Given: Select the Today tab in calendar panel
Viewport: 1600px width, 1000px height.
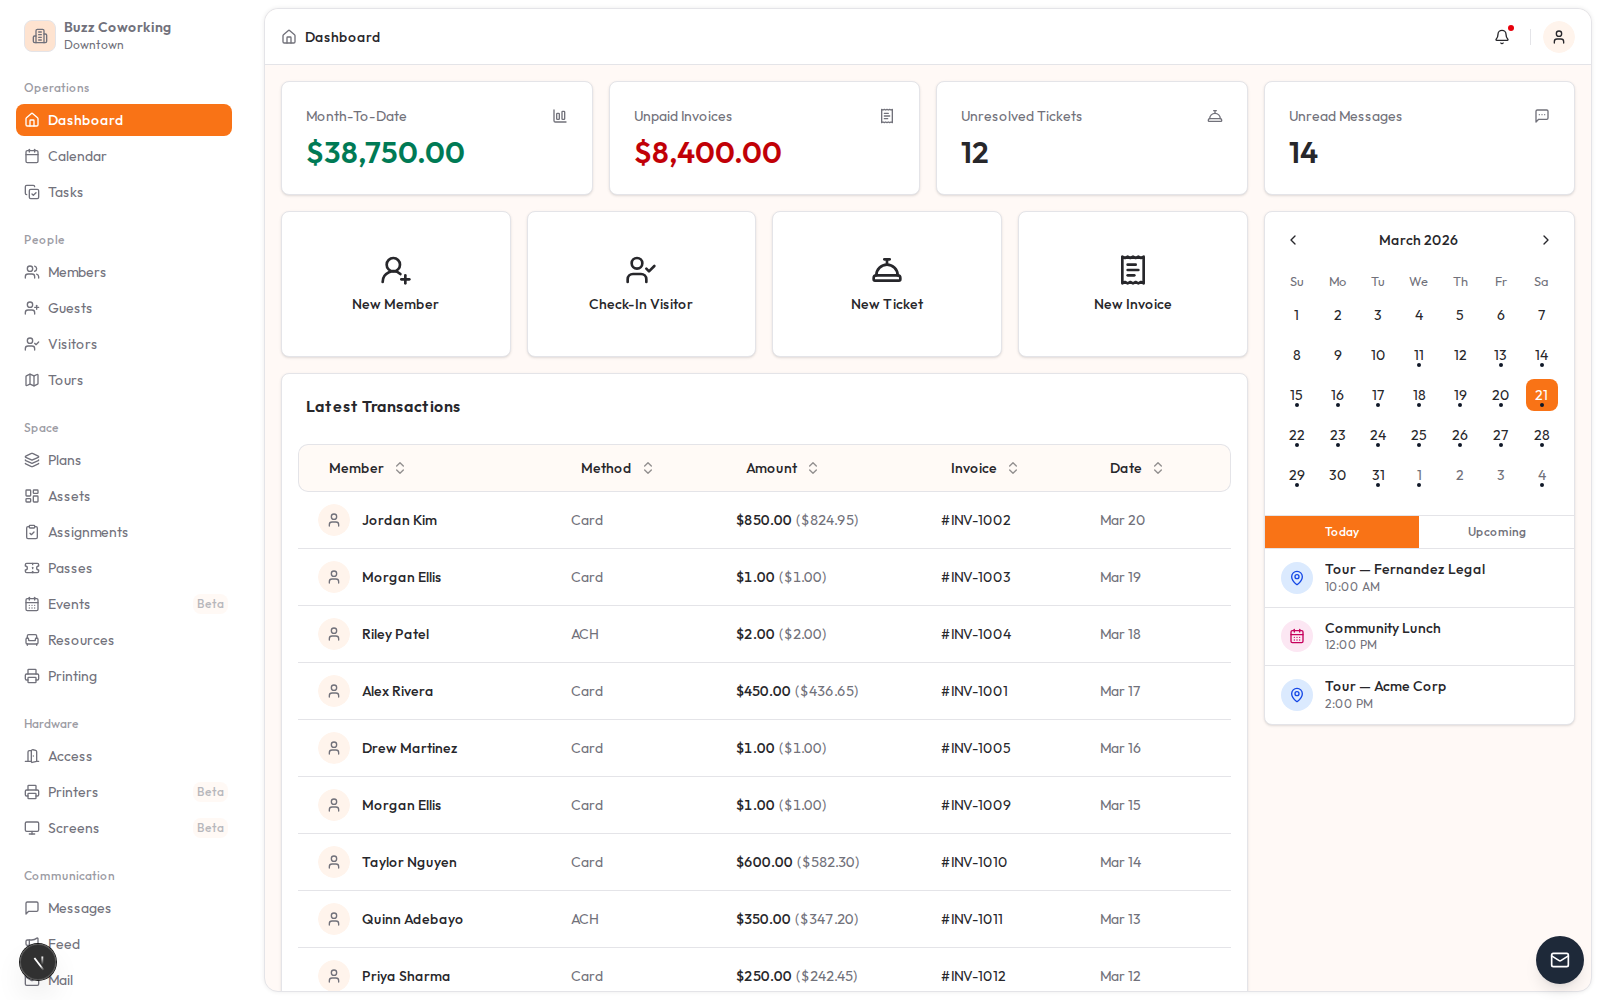Looking at the screenshot, I should click(1341, 532).
